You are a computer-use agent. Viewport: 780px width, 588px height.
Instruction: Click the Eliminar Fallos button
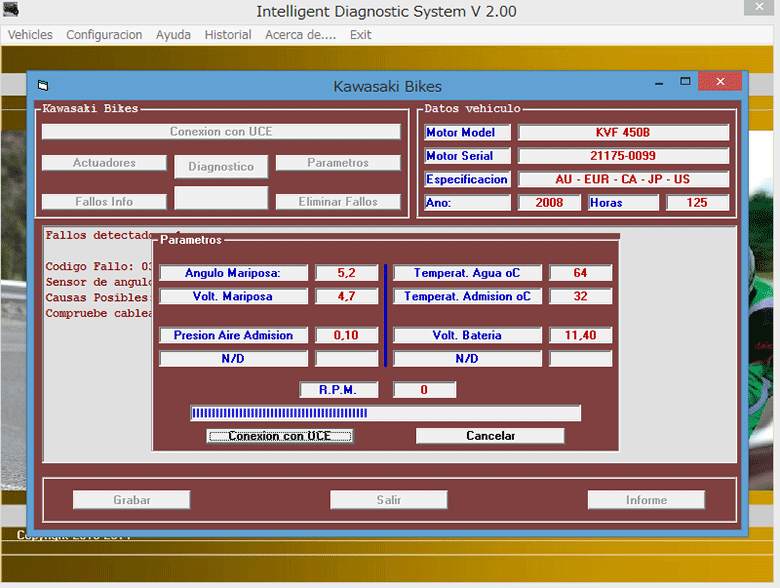[338, 201]
